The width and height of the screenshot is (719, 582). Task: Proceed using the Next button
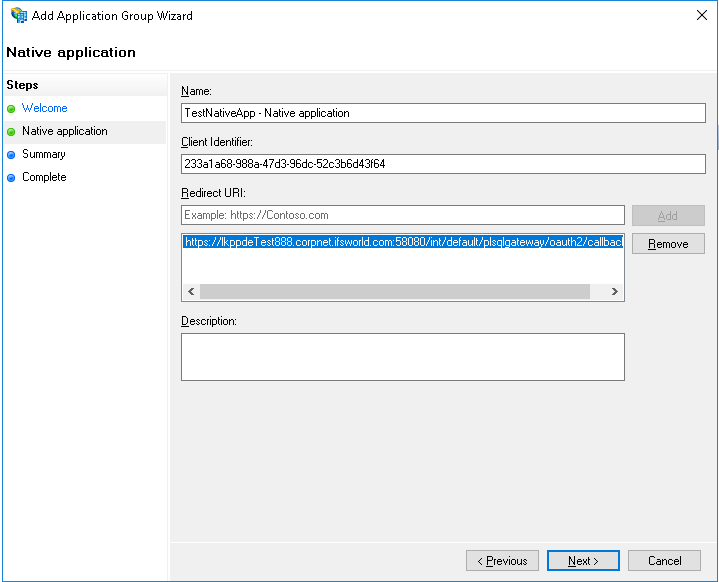pos(583,561)
